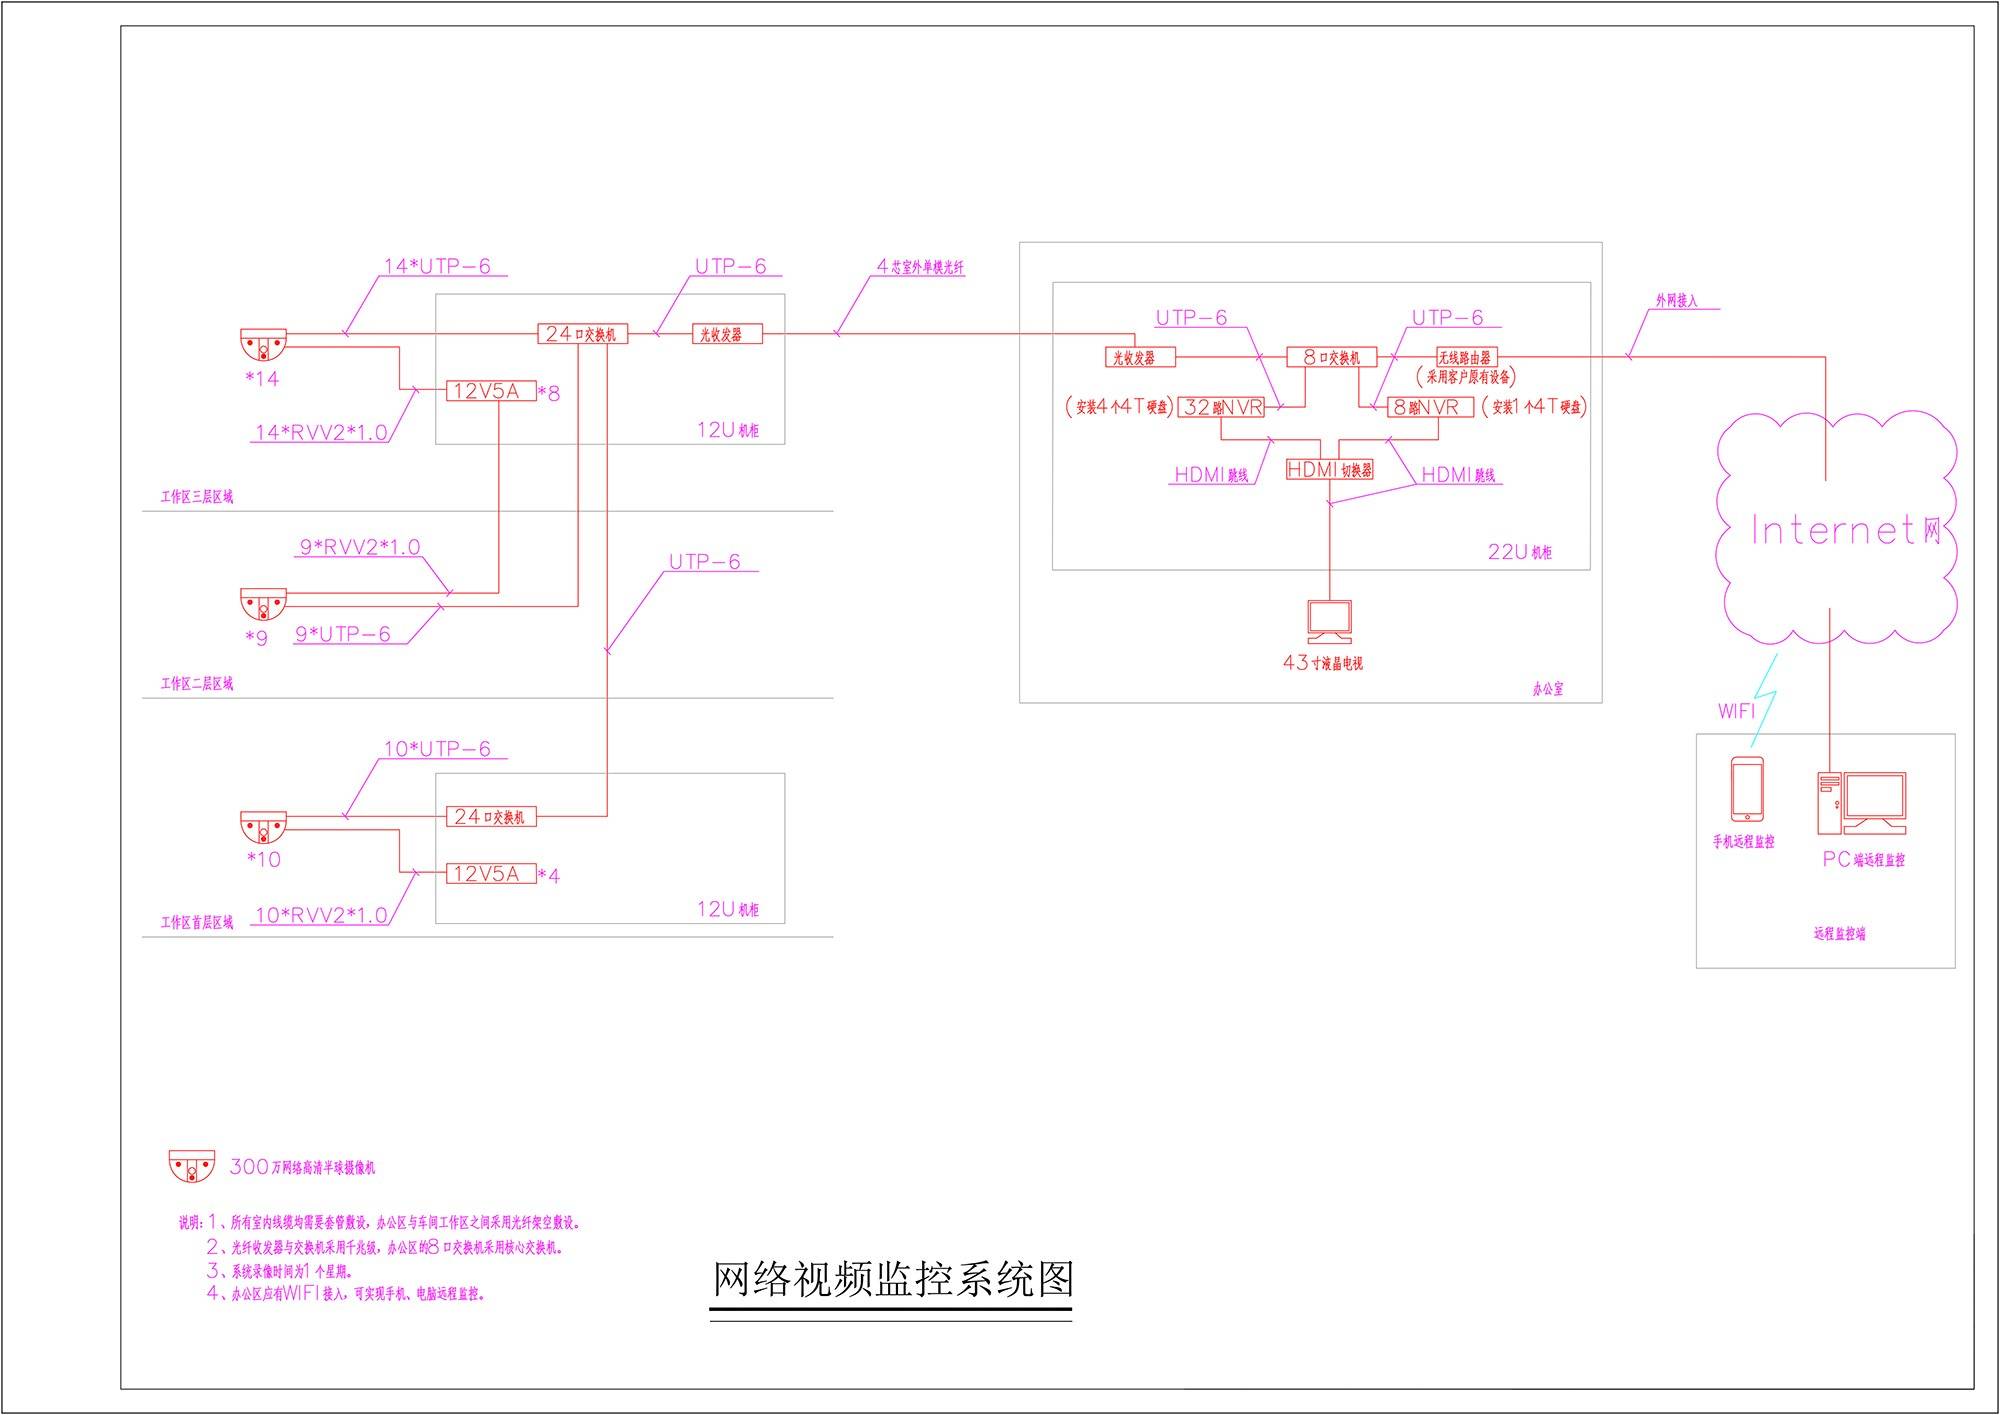The height and width of the screenshot is (1415, 2000).
Task: Click the 22U机柜 cabinet label
Action: pos(1520,552)
